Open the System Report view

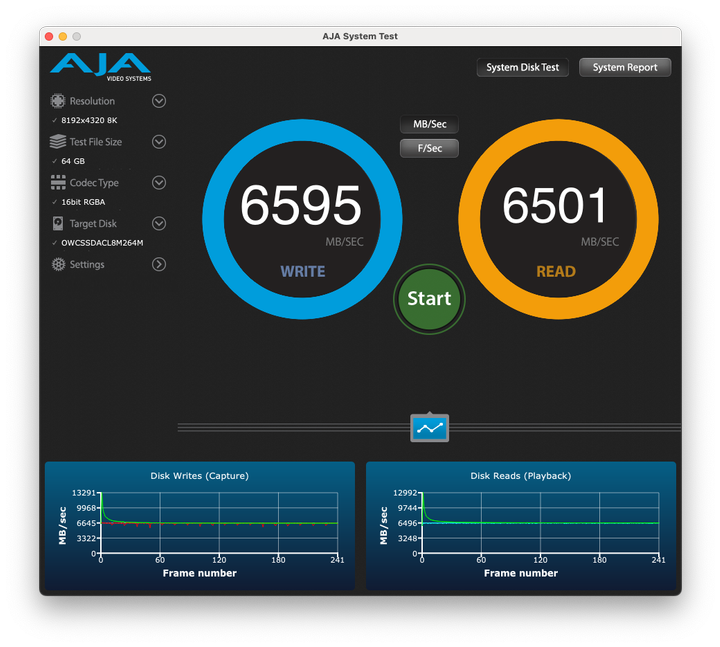625,68
